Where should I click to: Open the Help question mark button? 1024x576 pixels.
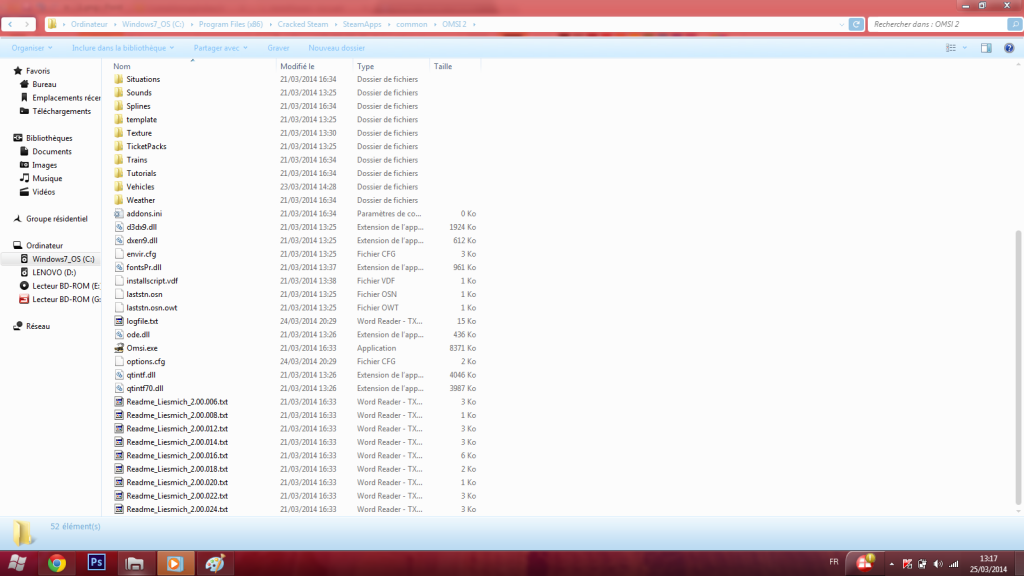coord(1009,48)
